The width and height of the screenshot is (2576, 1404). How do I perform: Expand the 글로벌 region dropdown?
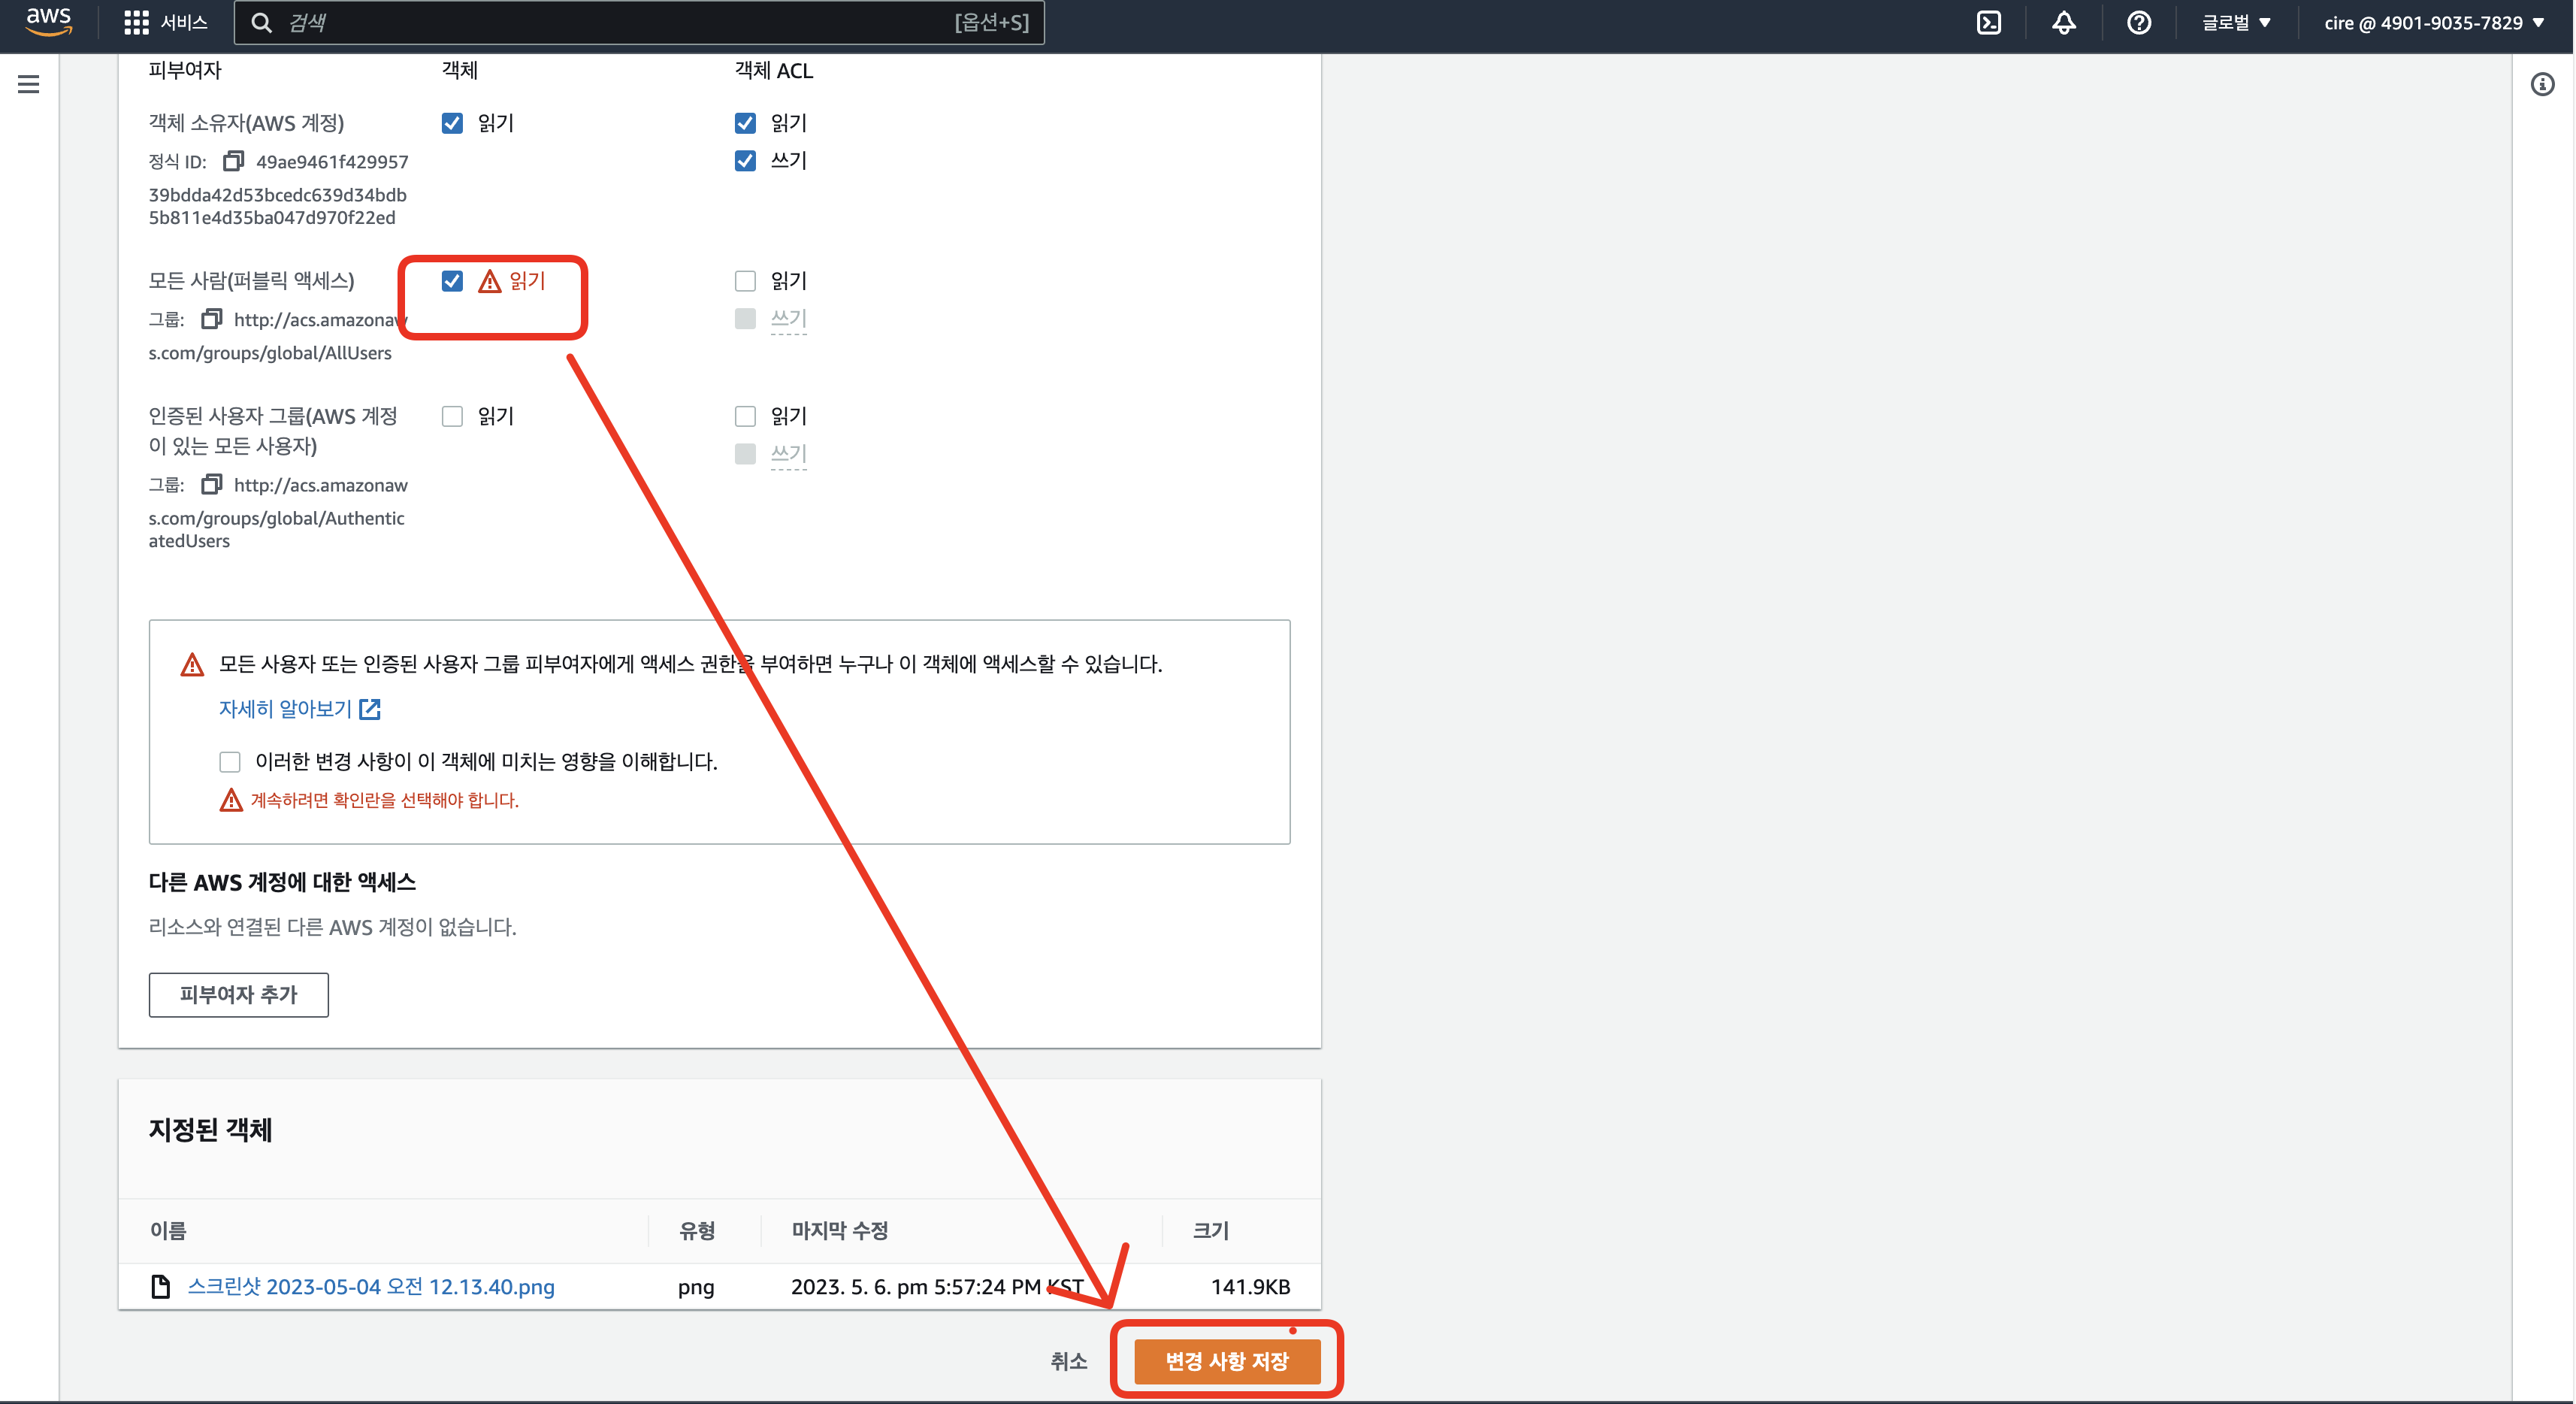tap(2236, 23)
